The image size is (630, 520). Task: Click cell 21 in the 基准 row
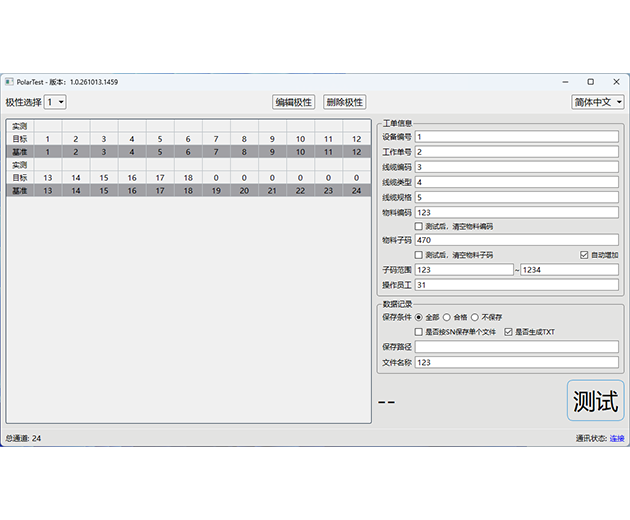[x=272, y=190]
